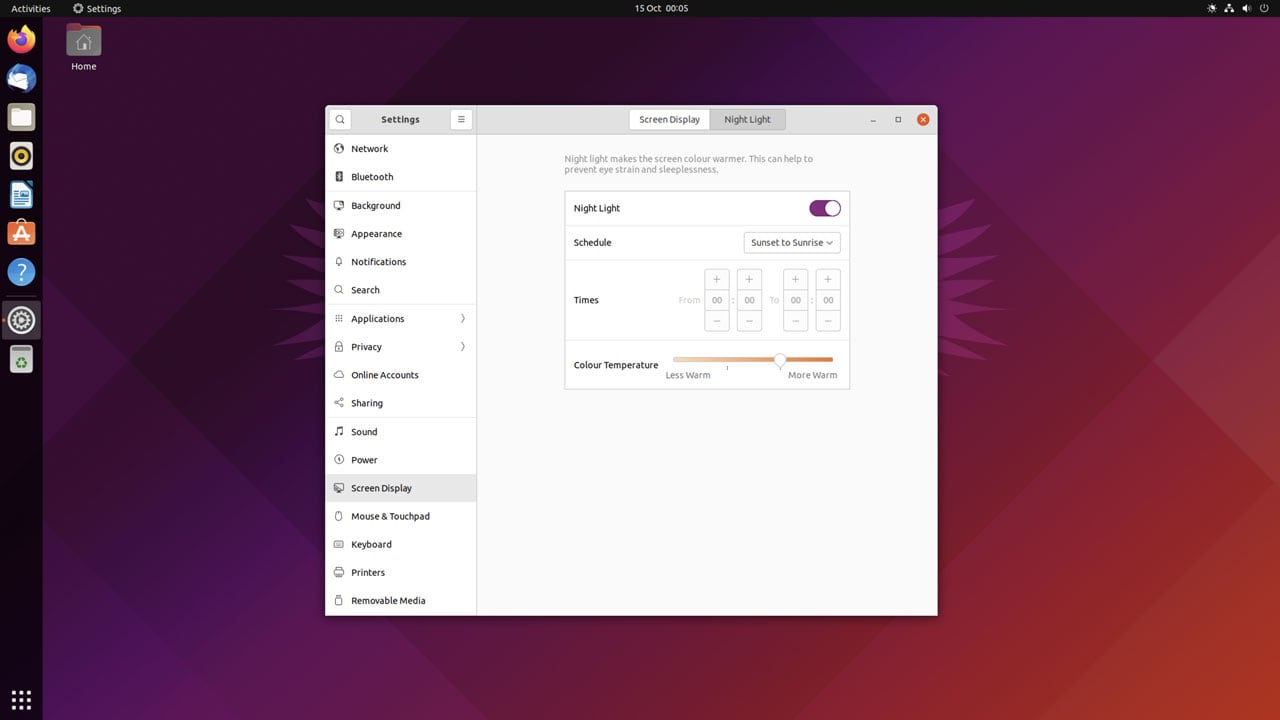1280x720 pixels.
Task: Open the Activities overview
Action: click(x=31, y=8)
